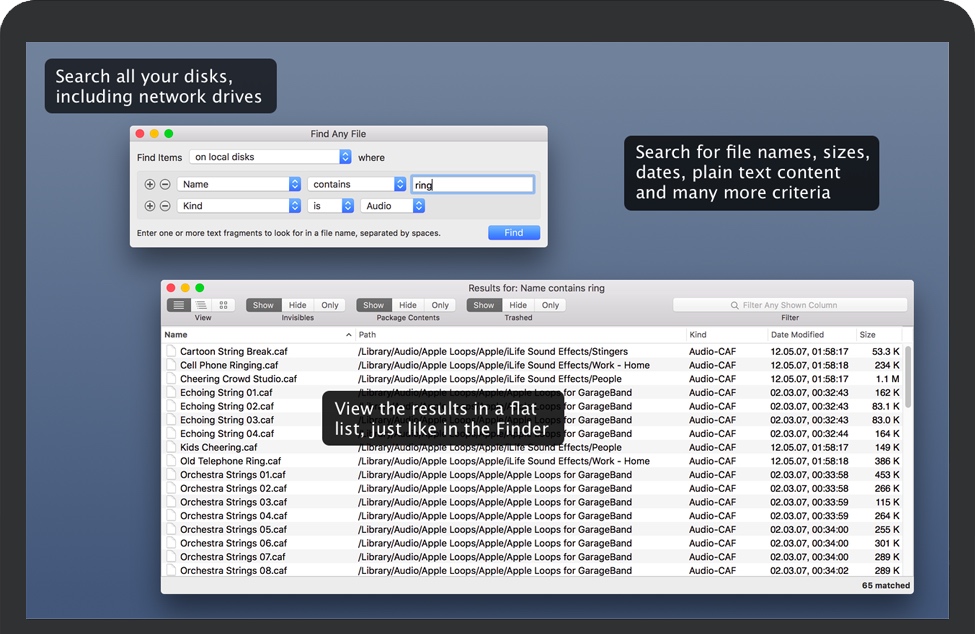Remove the Kind criterion row
This screenshot has width=975, height=634.
pyautogui.click(x=165, y=206)
